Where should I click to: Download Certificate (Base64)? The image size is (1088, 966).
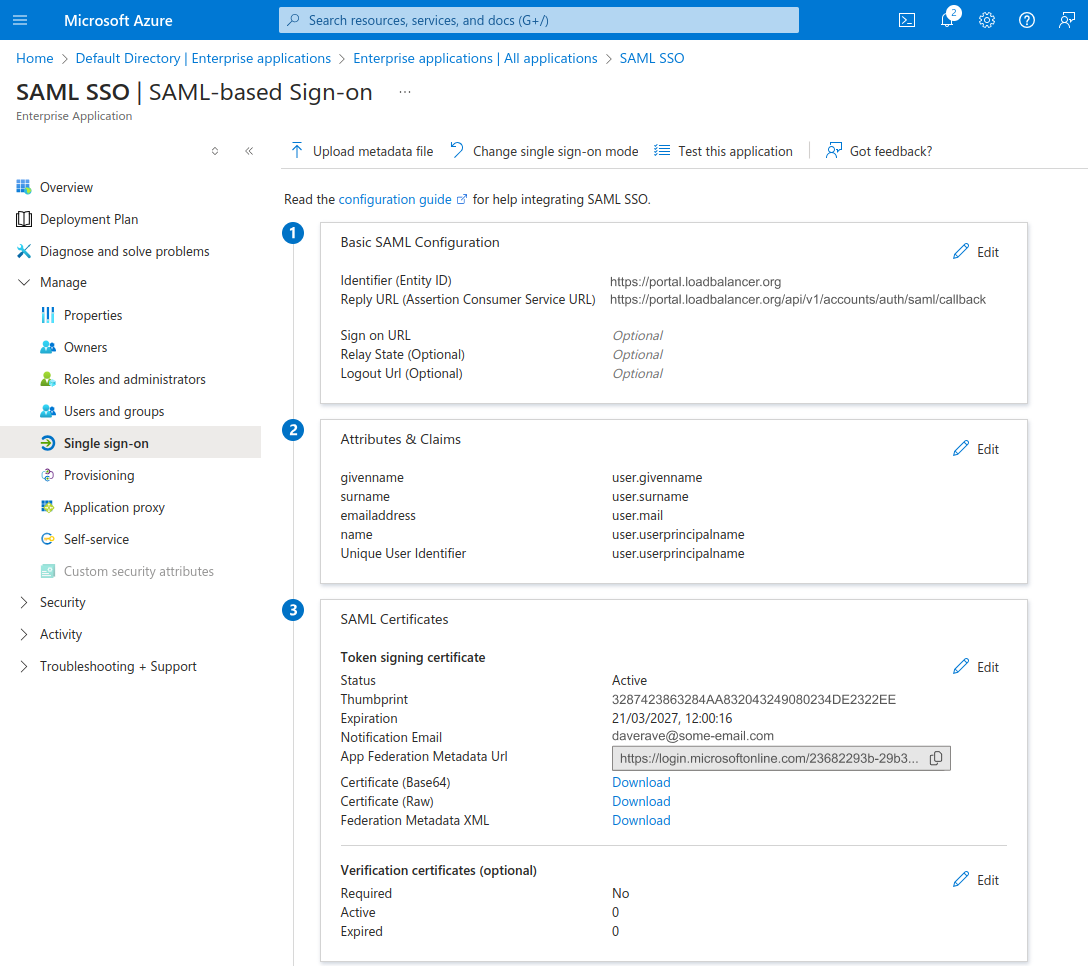(641, 782)
